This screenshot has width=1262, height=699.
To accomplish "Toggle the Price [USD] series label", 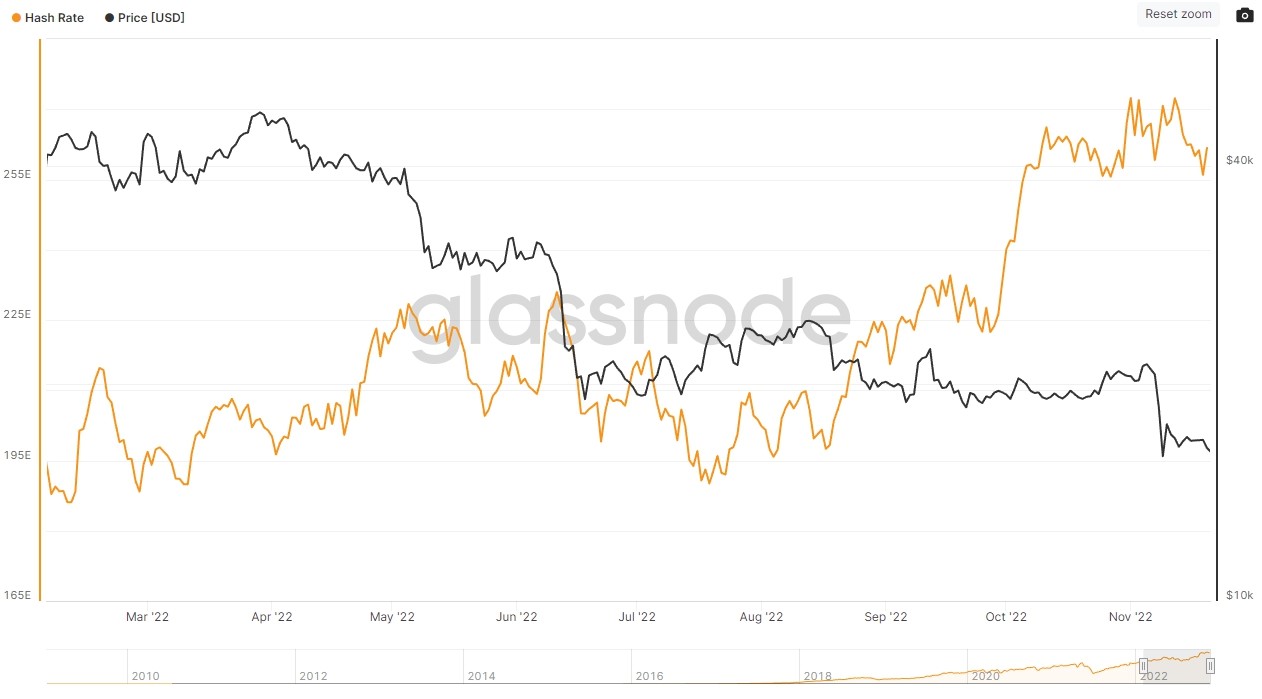I will point(151,18).
